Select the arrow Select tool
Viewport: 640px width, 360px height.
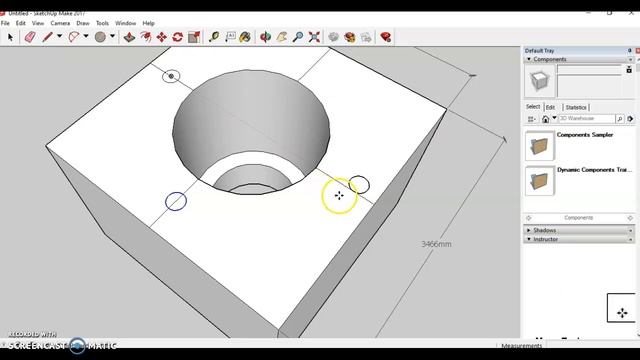coord(11,37)
